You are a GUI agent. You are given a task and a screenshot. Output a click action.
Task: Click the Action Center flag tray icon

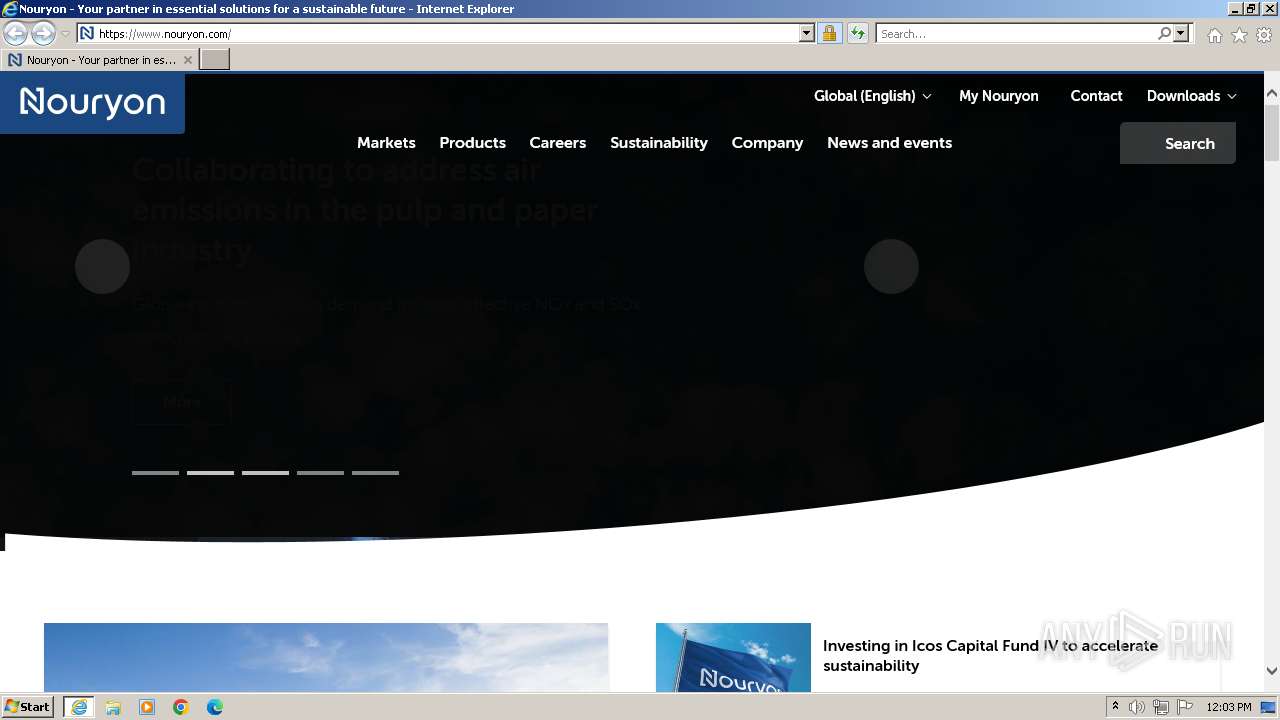(1185, 707)
